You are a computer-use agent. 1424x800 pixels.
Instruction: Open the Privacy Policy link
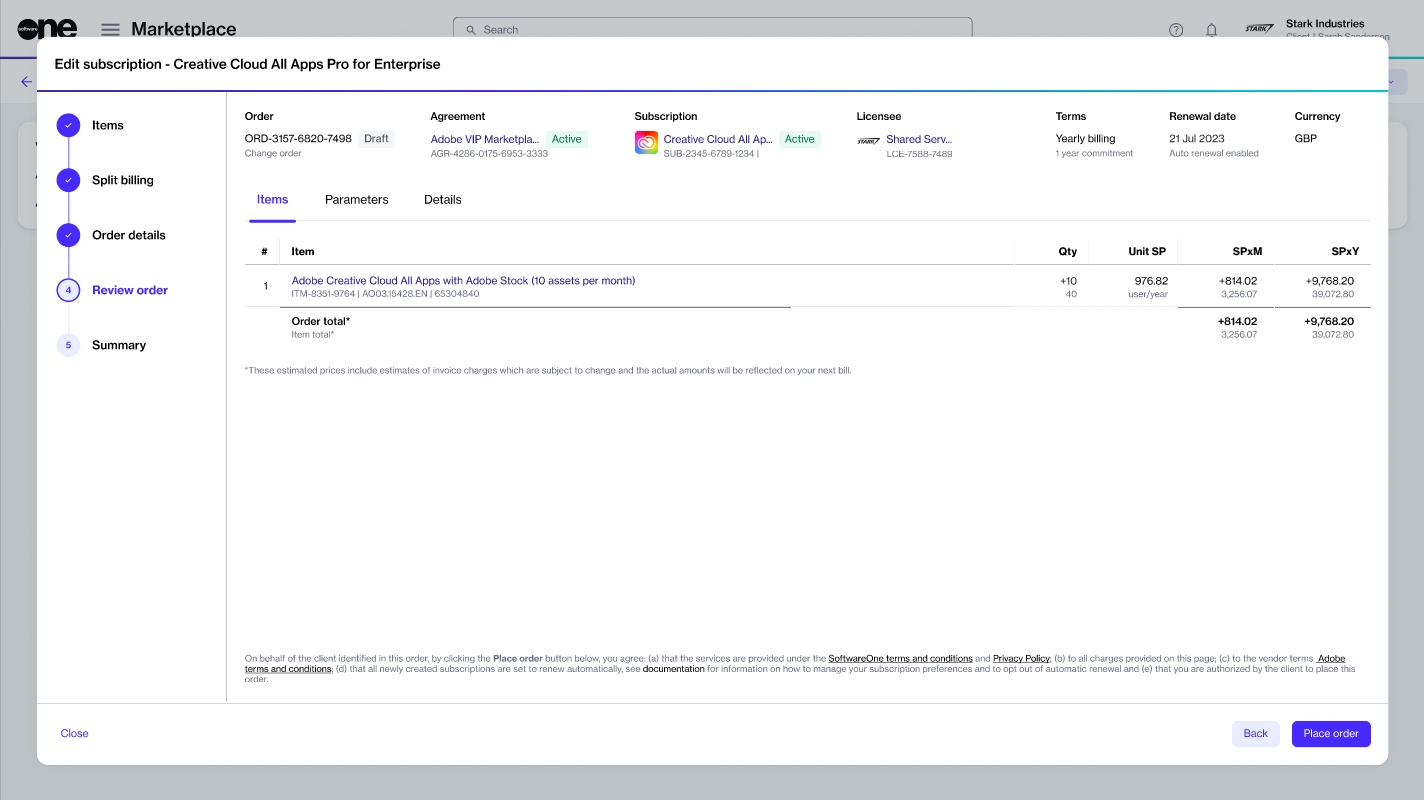1021,659
